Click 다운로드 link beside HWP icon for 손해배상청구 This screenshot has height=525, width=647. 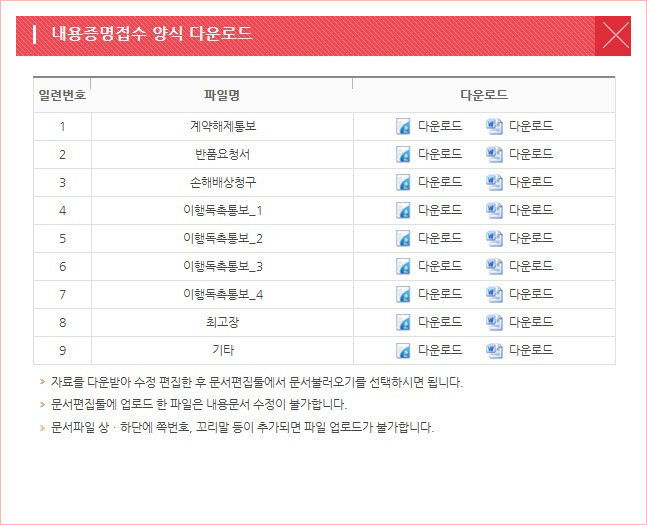pos(440,182)
